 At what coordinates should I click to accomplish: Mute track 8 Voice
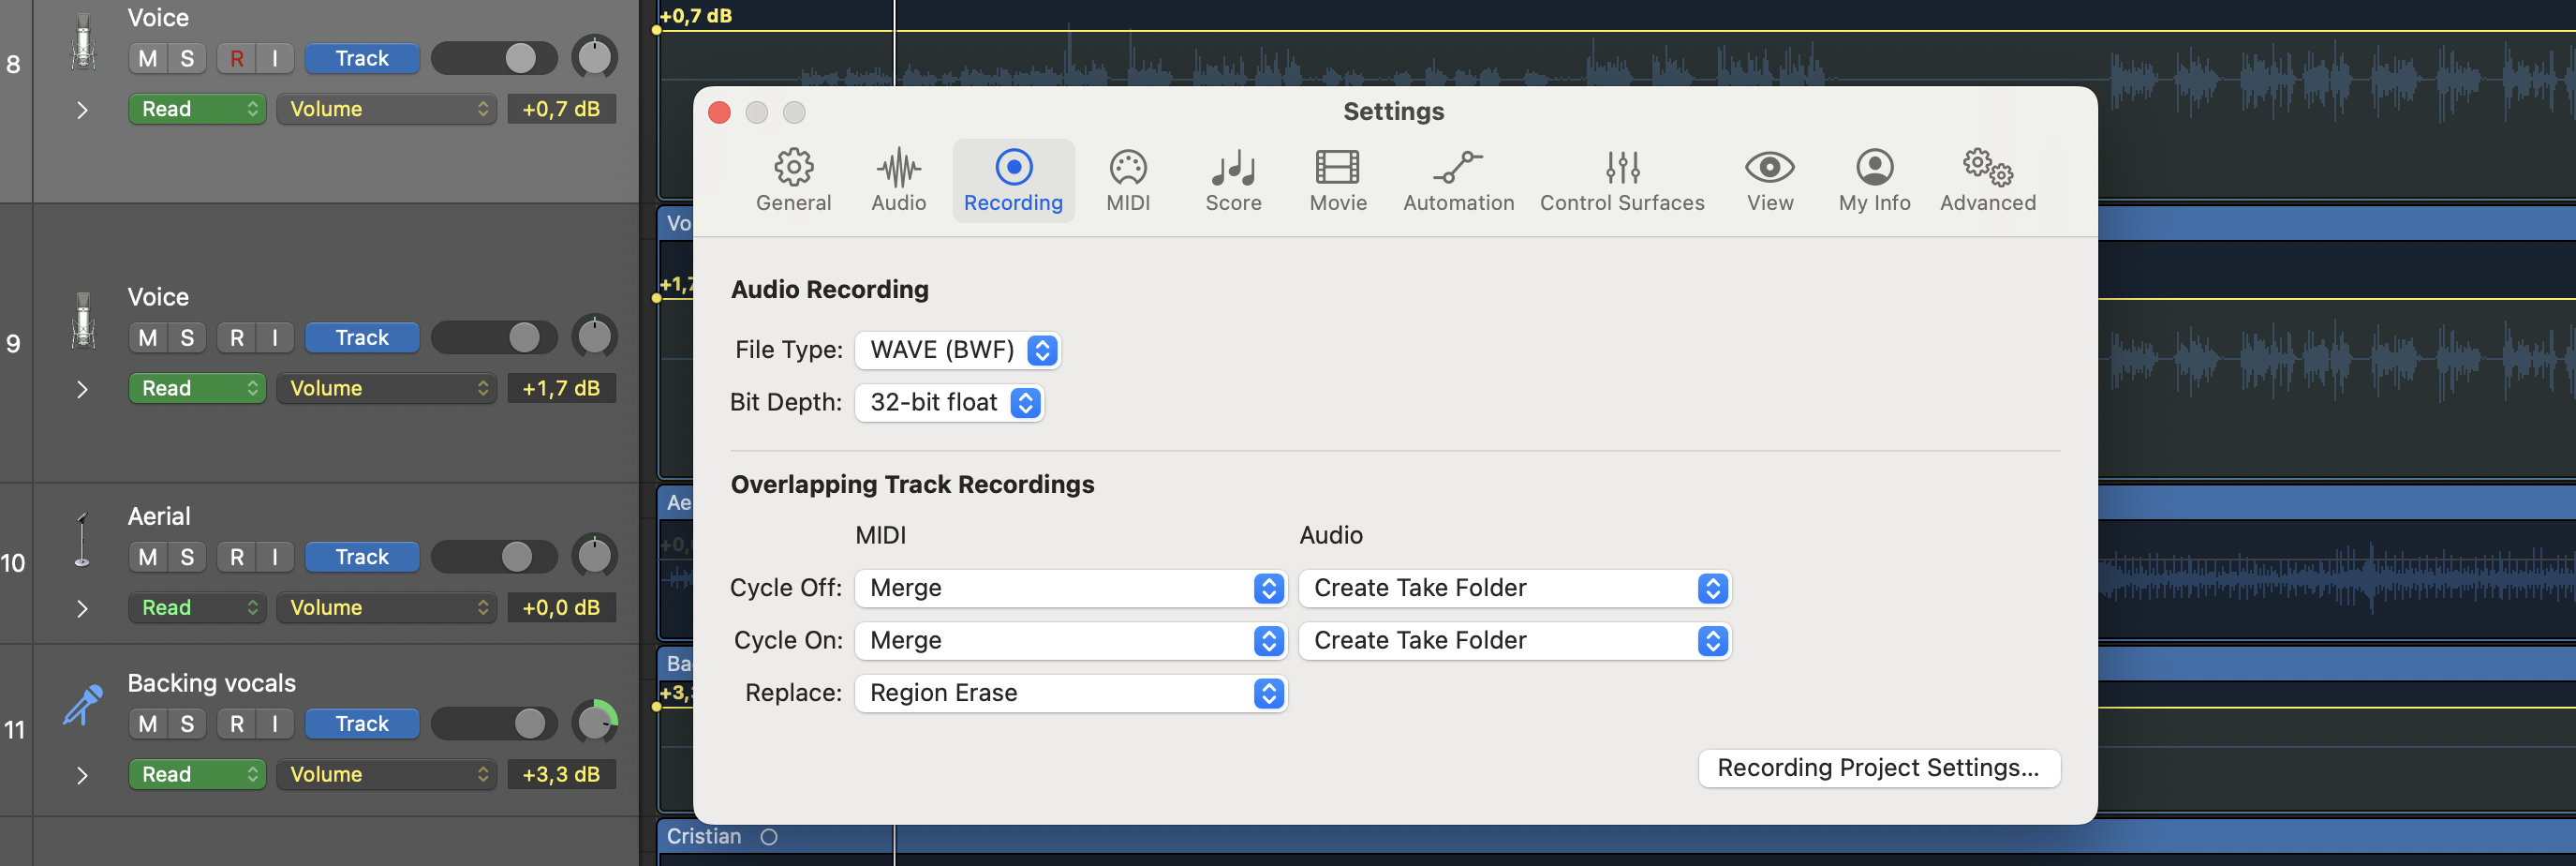(x=148, y=58)
